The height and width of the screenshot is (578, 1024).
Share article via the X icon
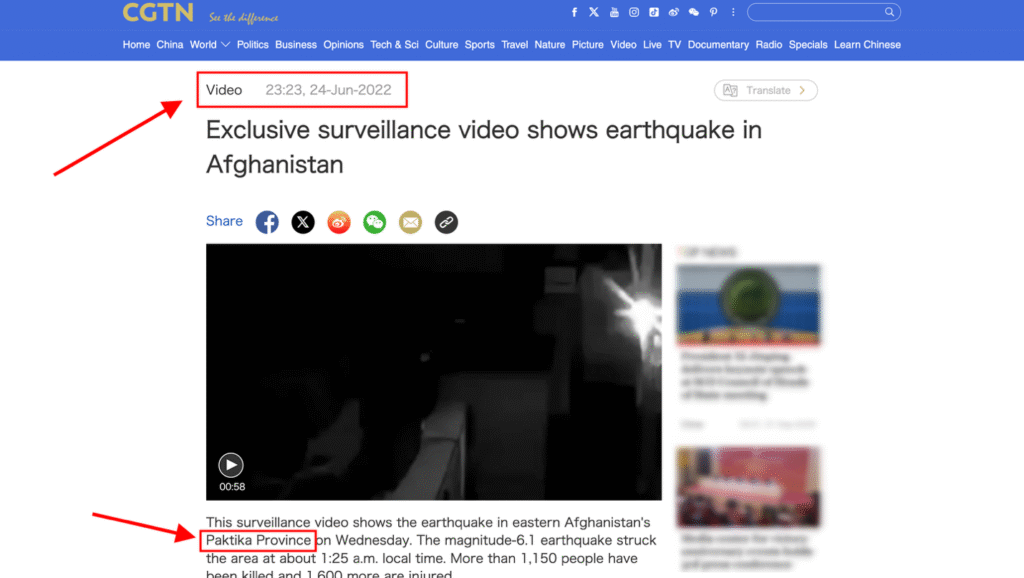point(302,222)
